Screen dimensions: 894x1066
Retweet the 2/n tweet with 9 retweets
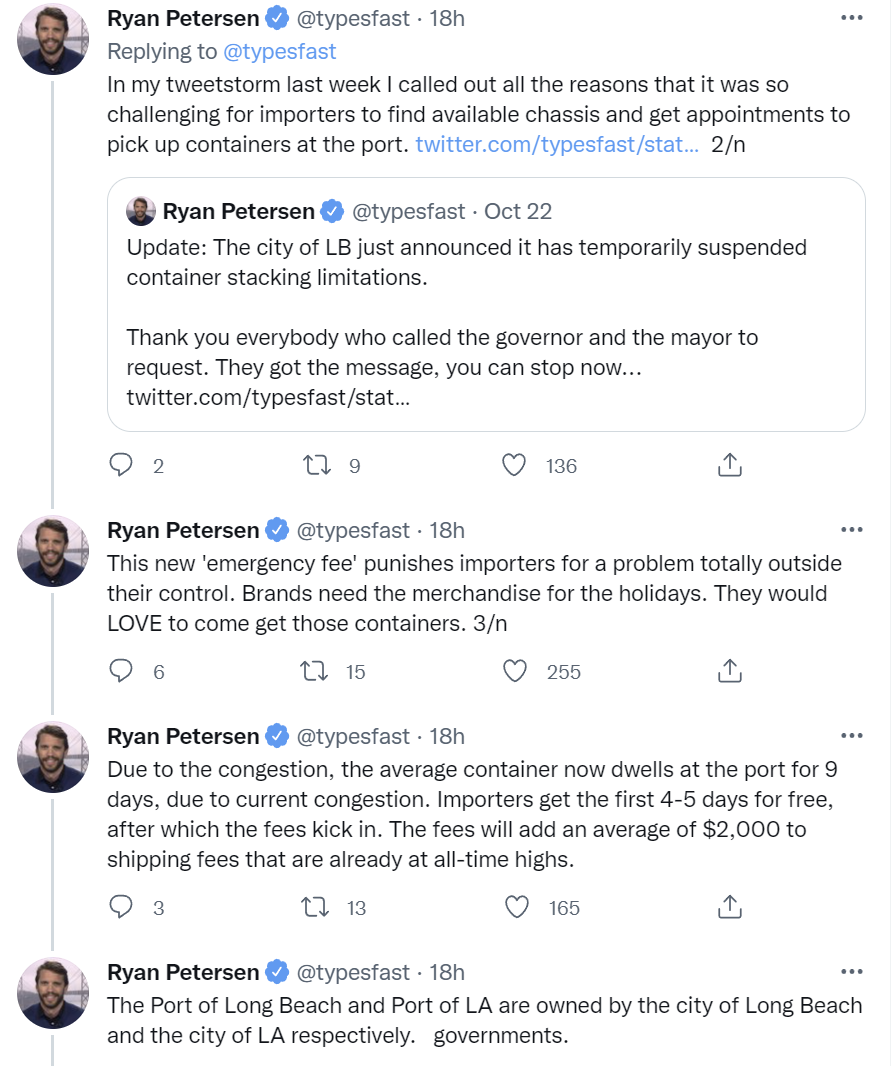coord(317,465)
